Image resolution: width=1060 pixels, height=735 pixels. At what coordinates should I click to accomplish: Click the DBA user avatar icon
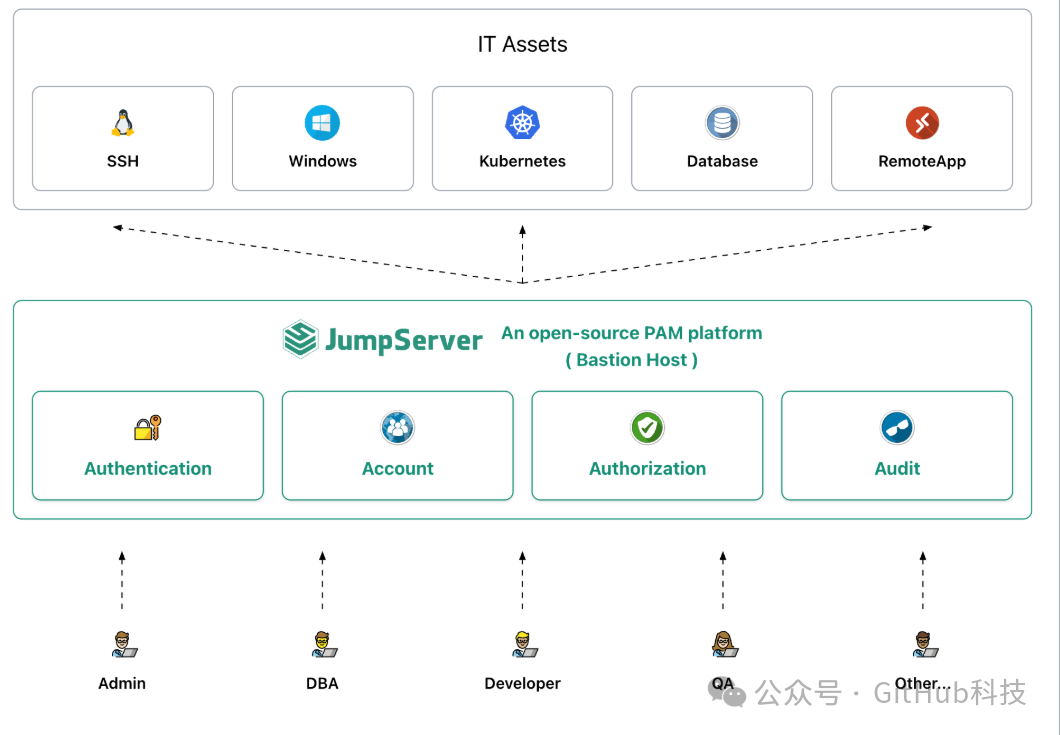coord(324,644)
